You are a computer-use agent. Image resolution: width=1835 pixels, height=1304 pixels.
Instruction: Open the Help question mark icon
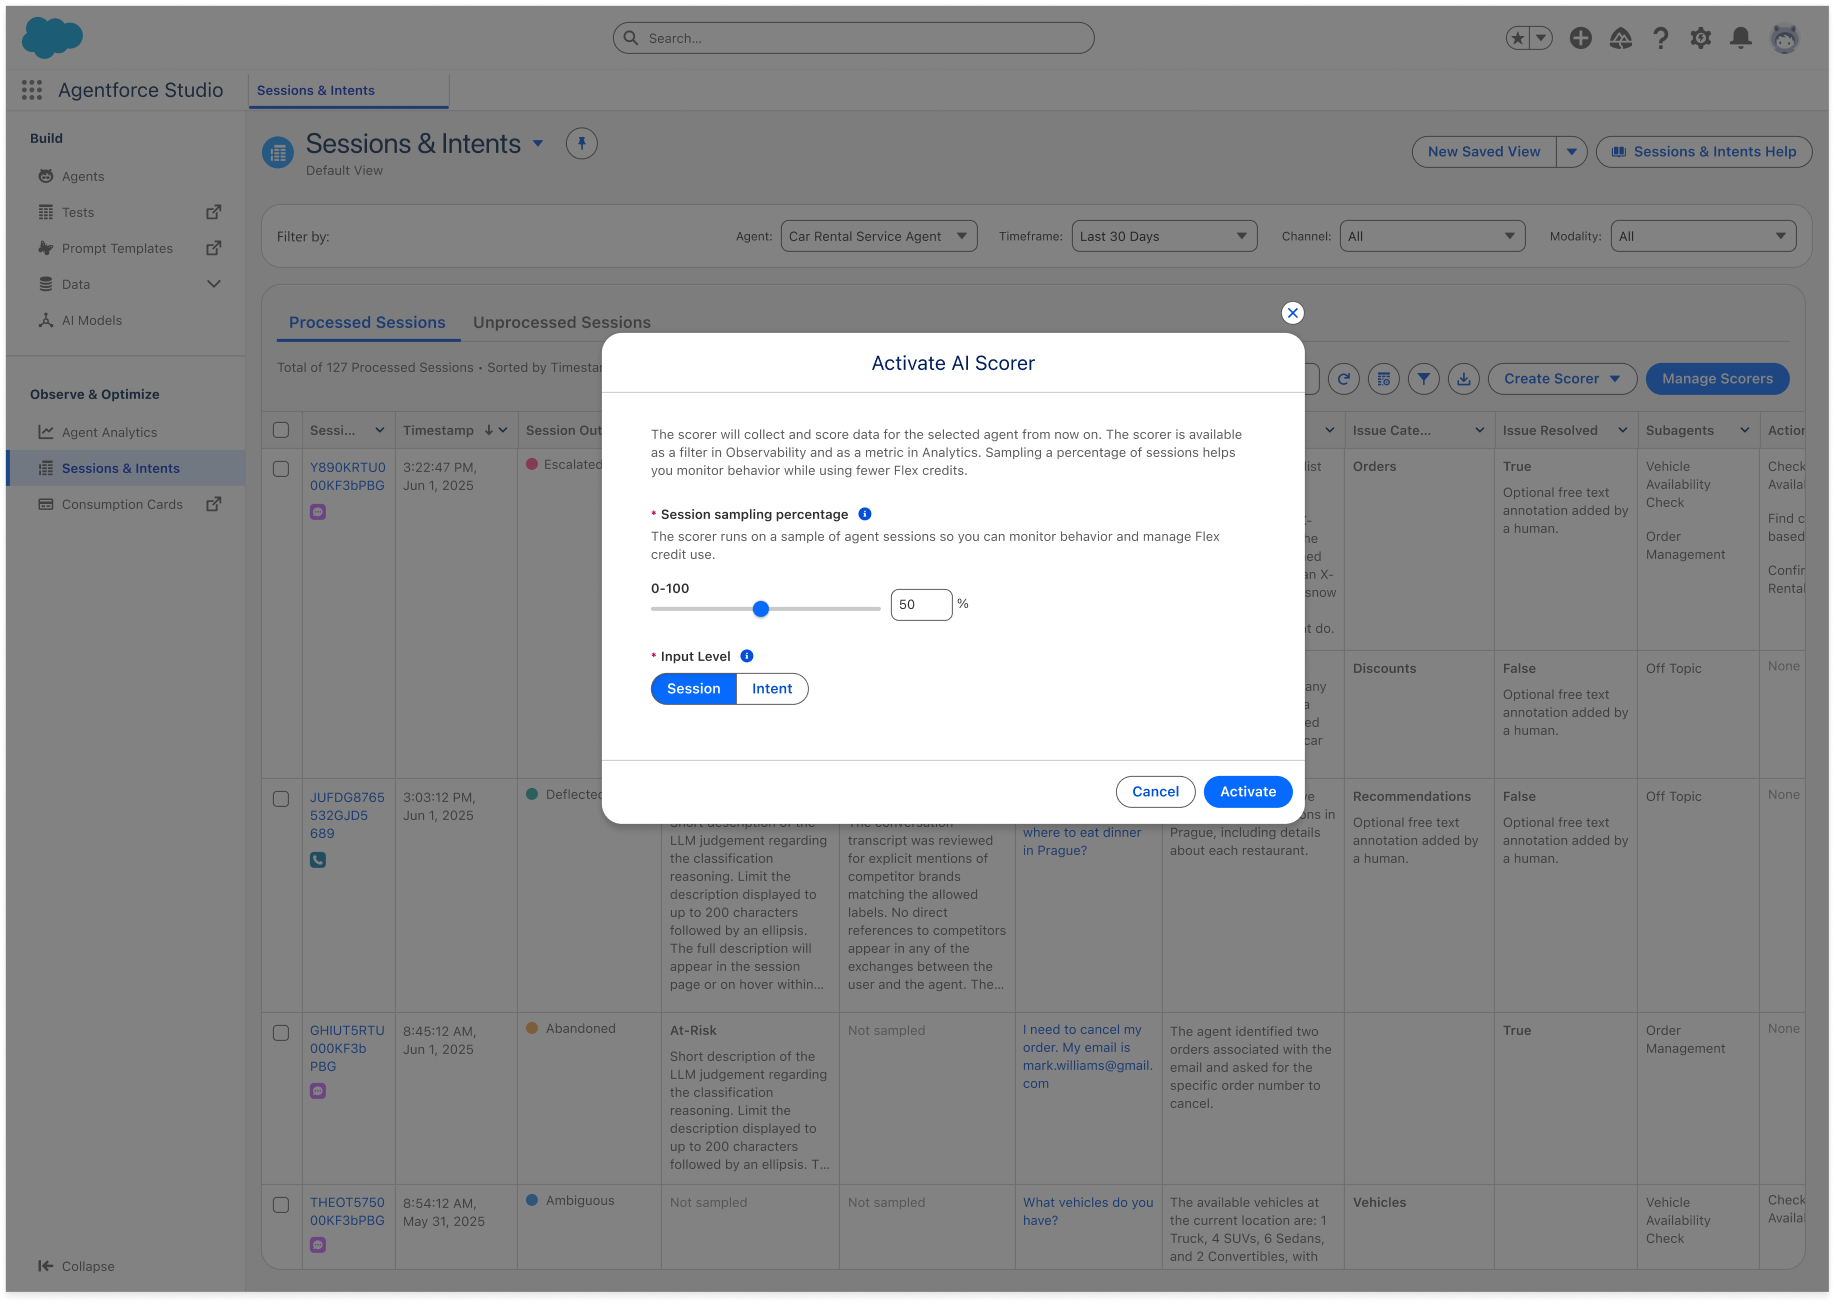pyautogui.click(x=1661, y=38)
